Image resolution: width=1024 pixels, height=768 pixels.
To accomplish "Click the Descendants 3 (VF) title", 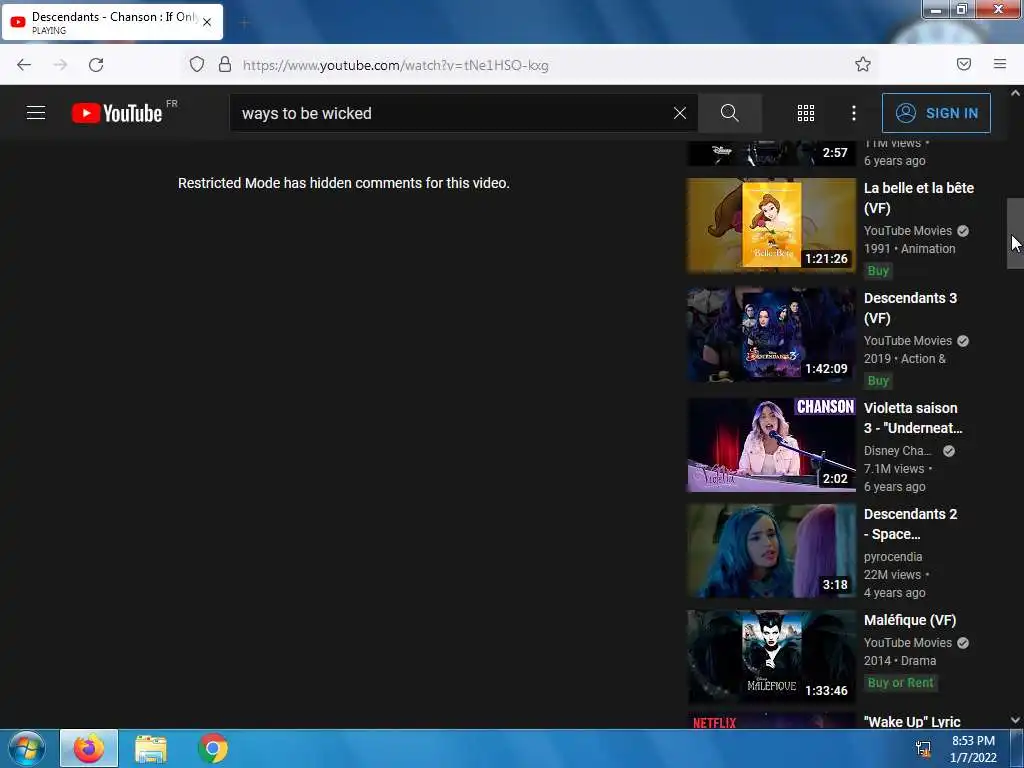I will [x=910, y=308].
